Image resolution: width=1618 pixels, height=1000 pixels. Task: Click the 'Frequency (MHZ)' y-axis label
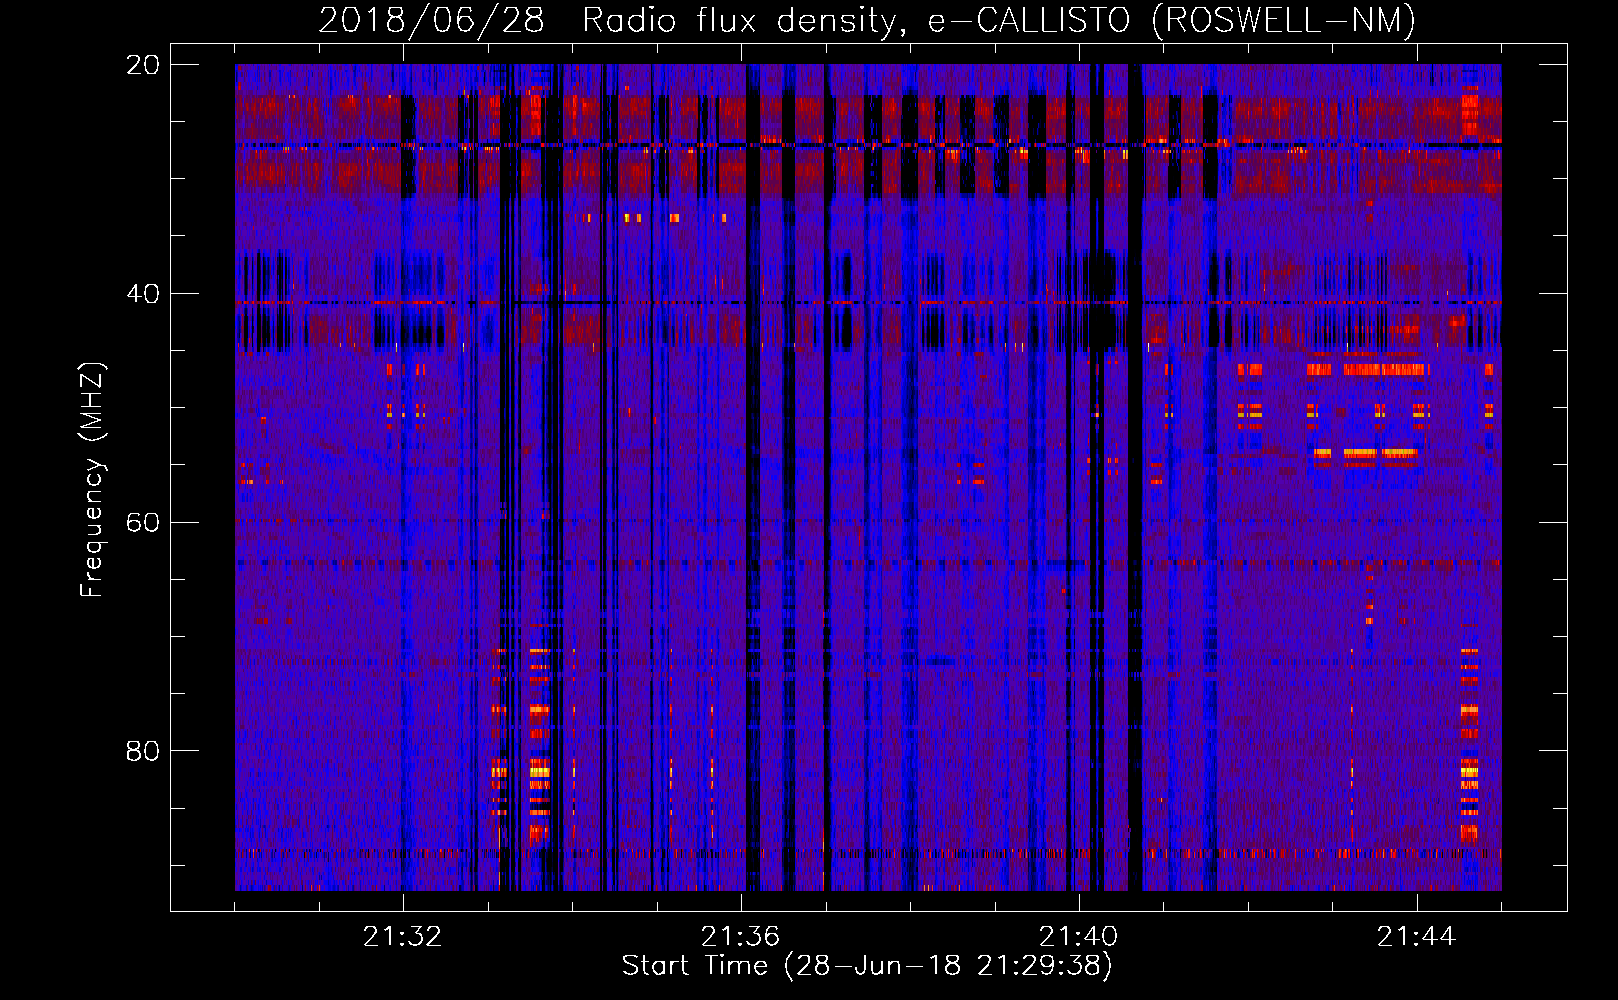click(x=92, y=480)
